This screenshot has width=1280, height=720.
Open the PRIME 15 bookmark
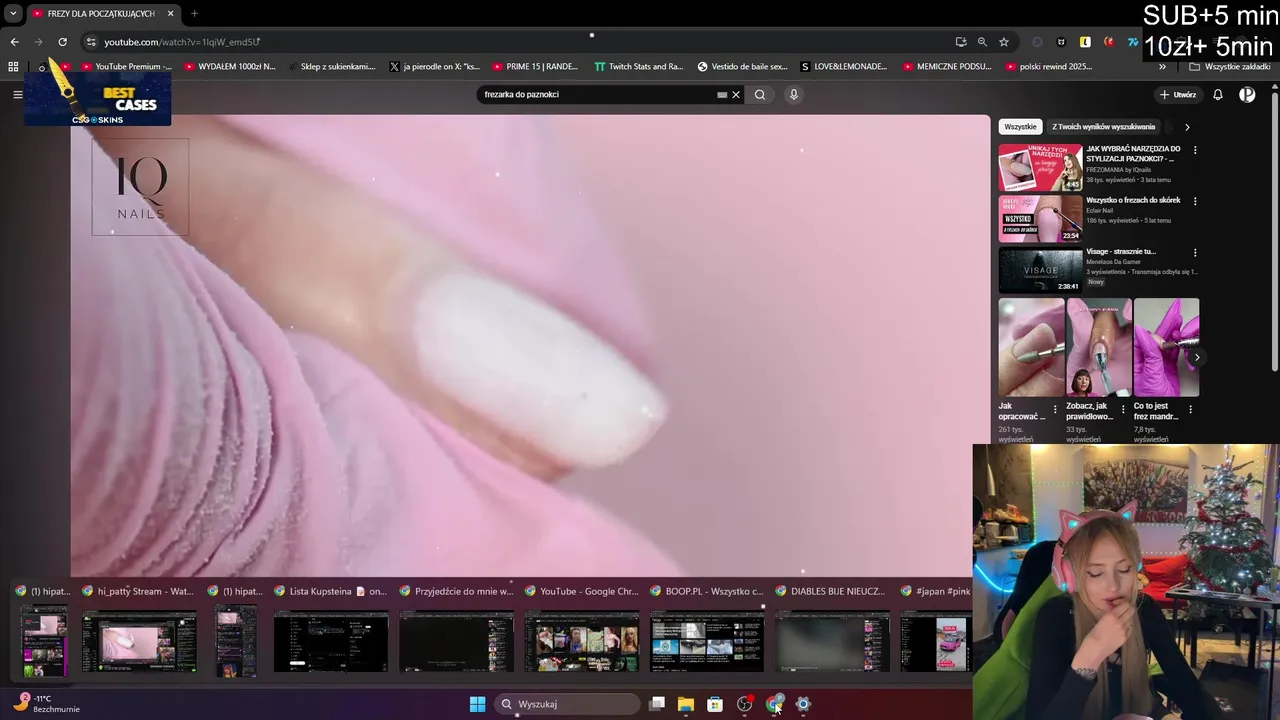tap(535, 67)
